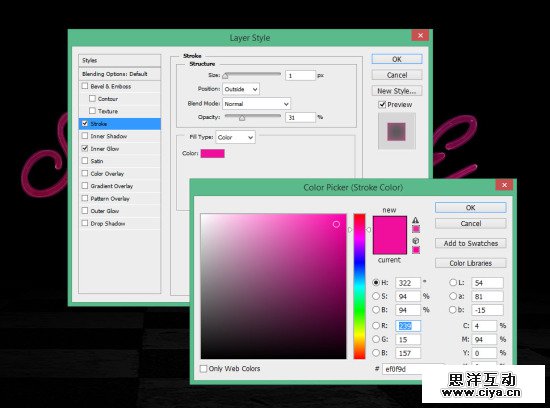Click the Layer Style preview thumbnail

[397, 131]
